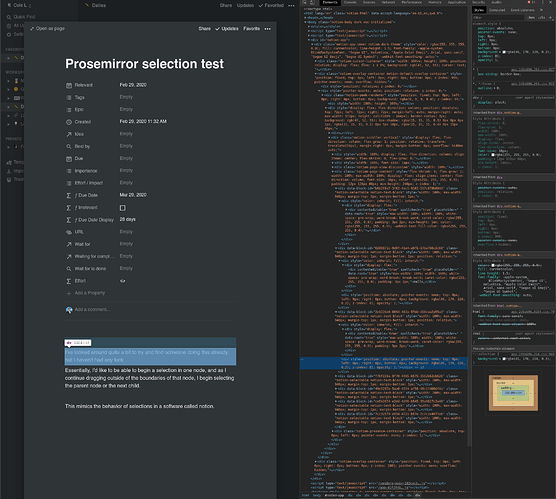Switch to the Console tab in DevTools
The image size is (556, 499).
[x=350, y=2]
